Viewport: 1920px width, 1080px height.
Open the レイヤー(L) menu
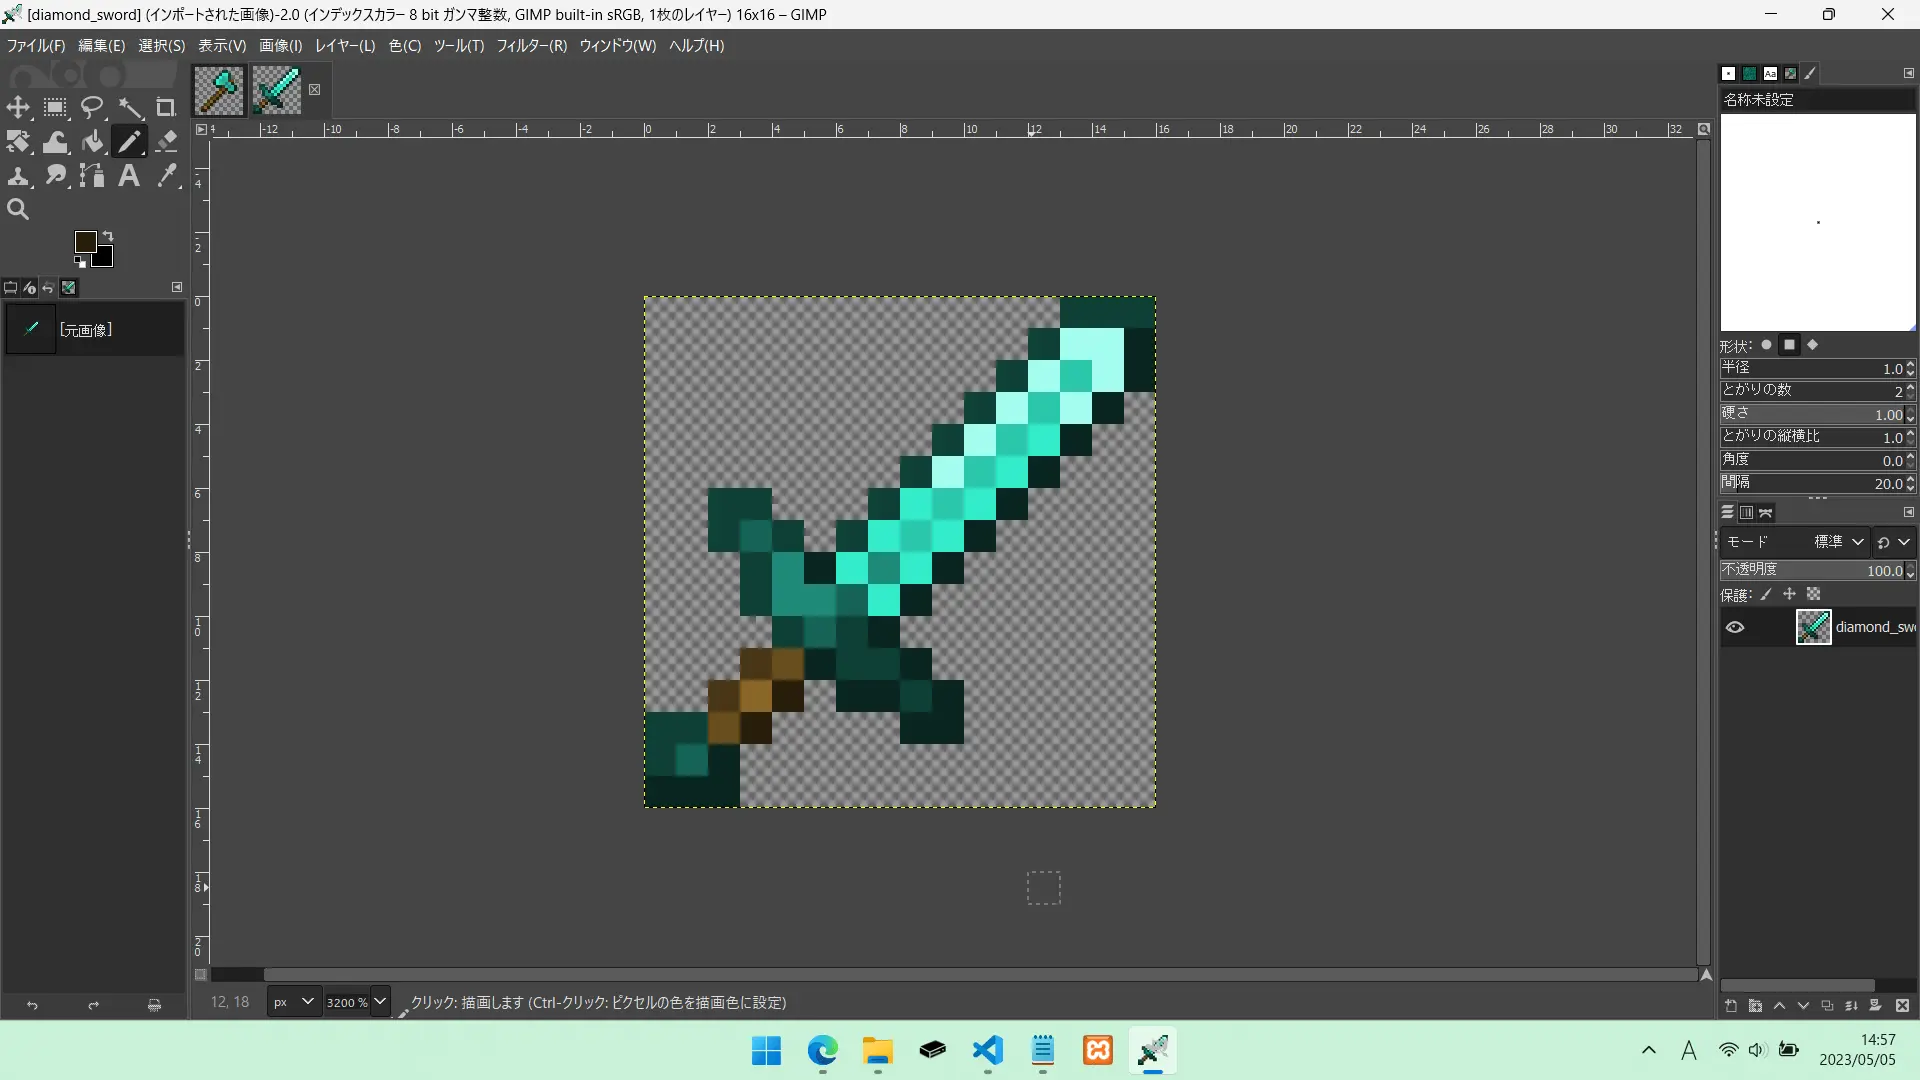pyautogui.click(x=345, y=46)
